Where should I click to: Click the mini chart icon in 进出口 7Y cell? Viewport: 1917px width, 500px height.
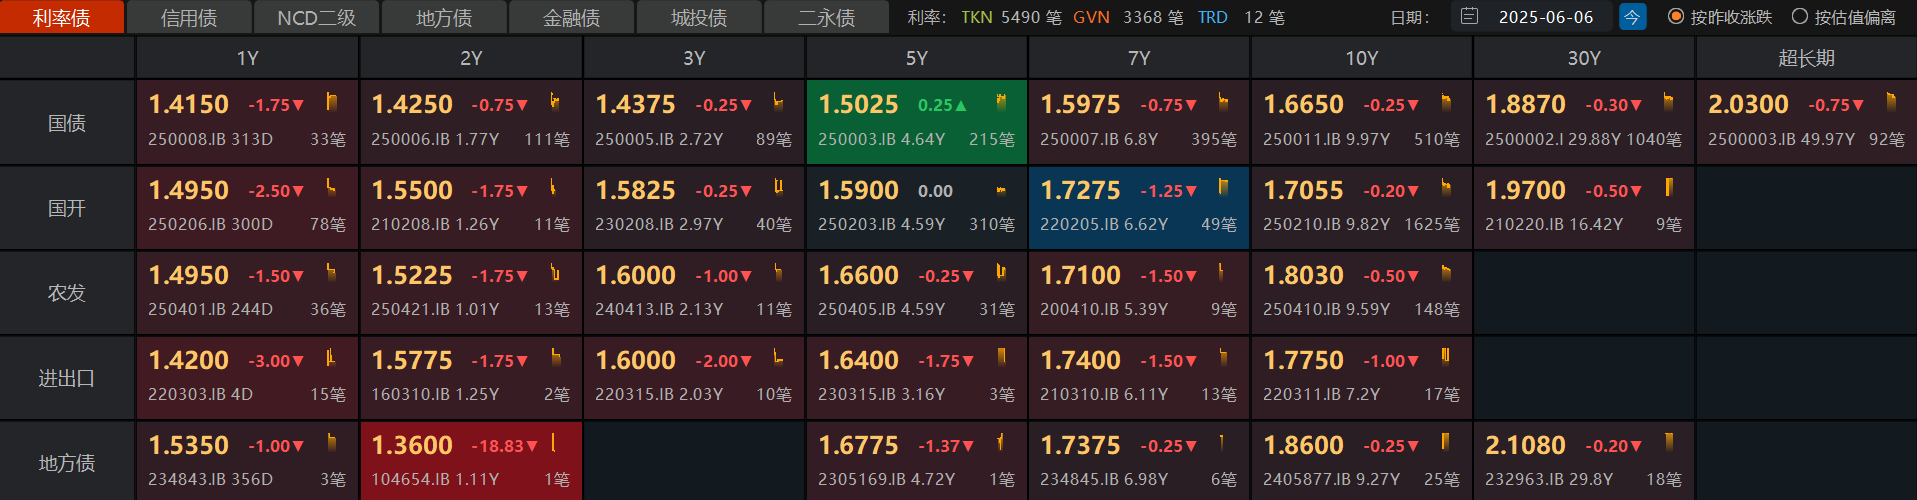pos(1222,357)
